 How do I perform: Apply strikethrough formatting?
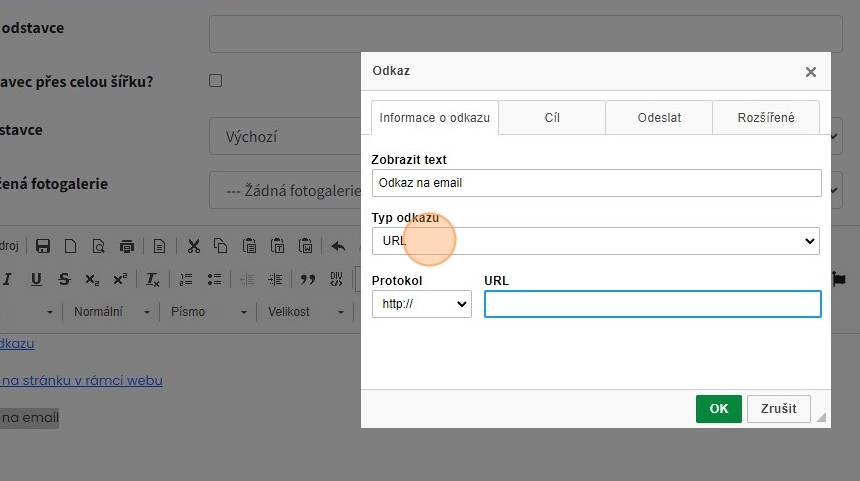point(65,279)
